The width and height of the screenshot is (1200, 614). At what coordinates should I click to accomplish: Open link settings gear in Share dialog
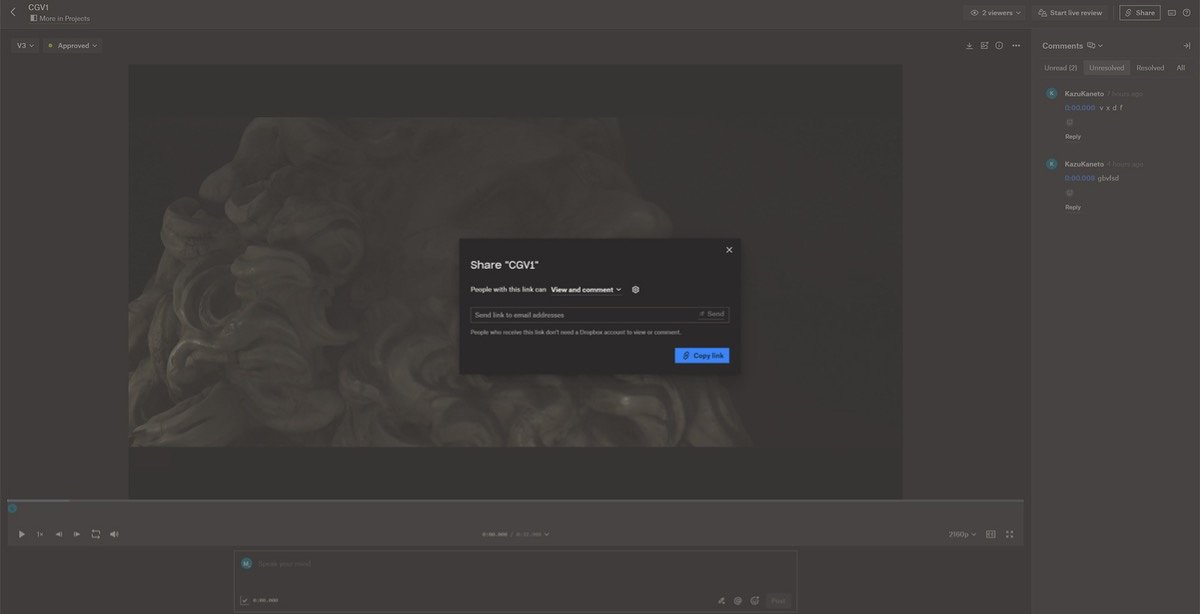635,290
